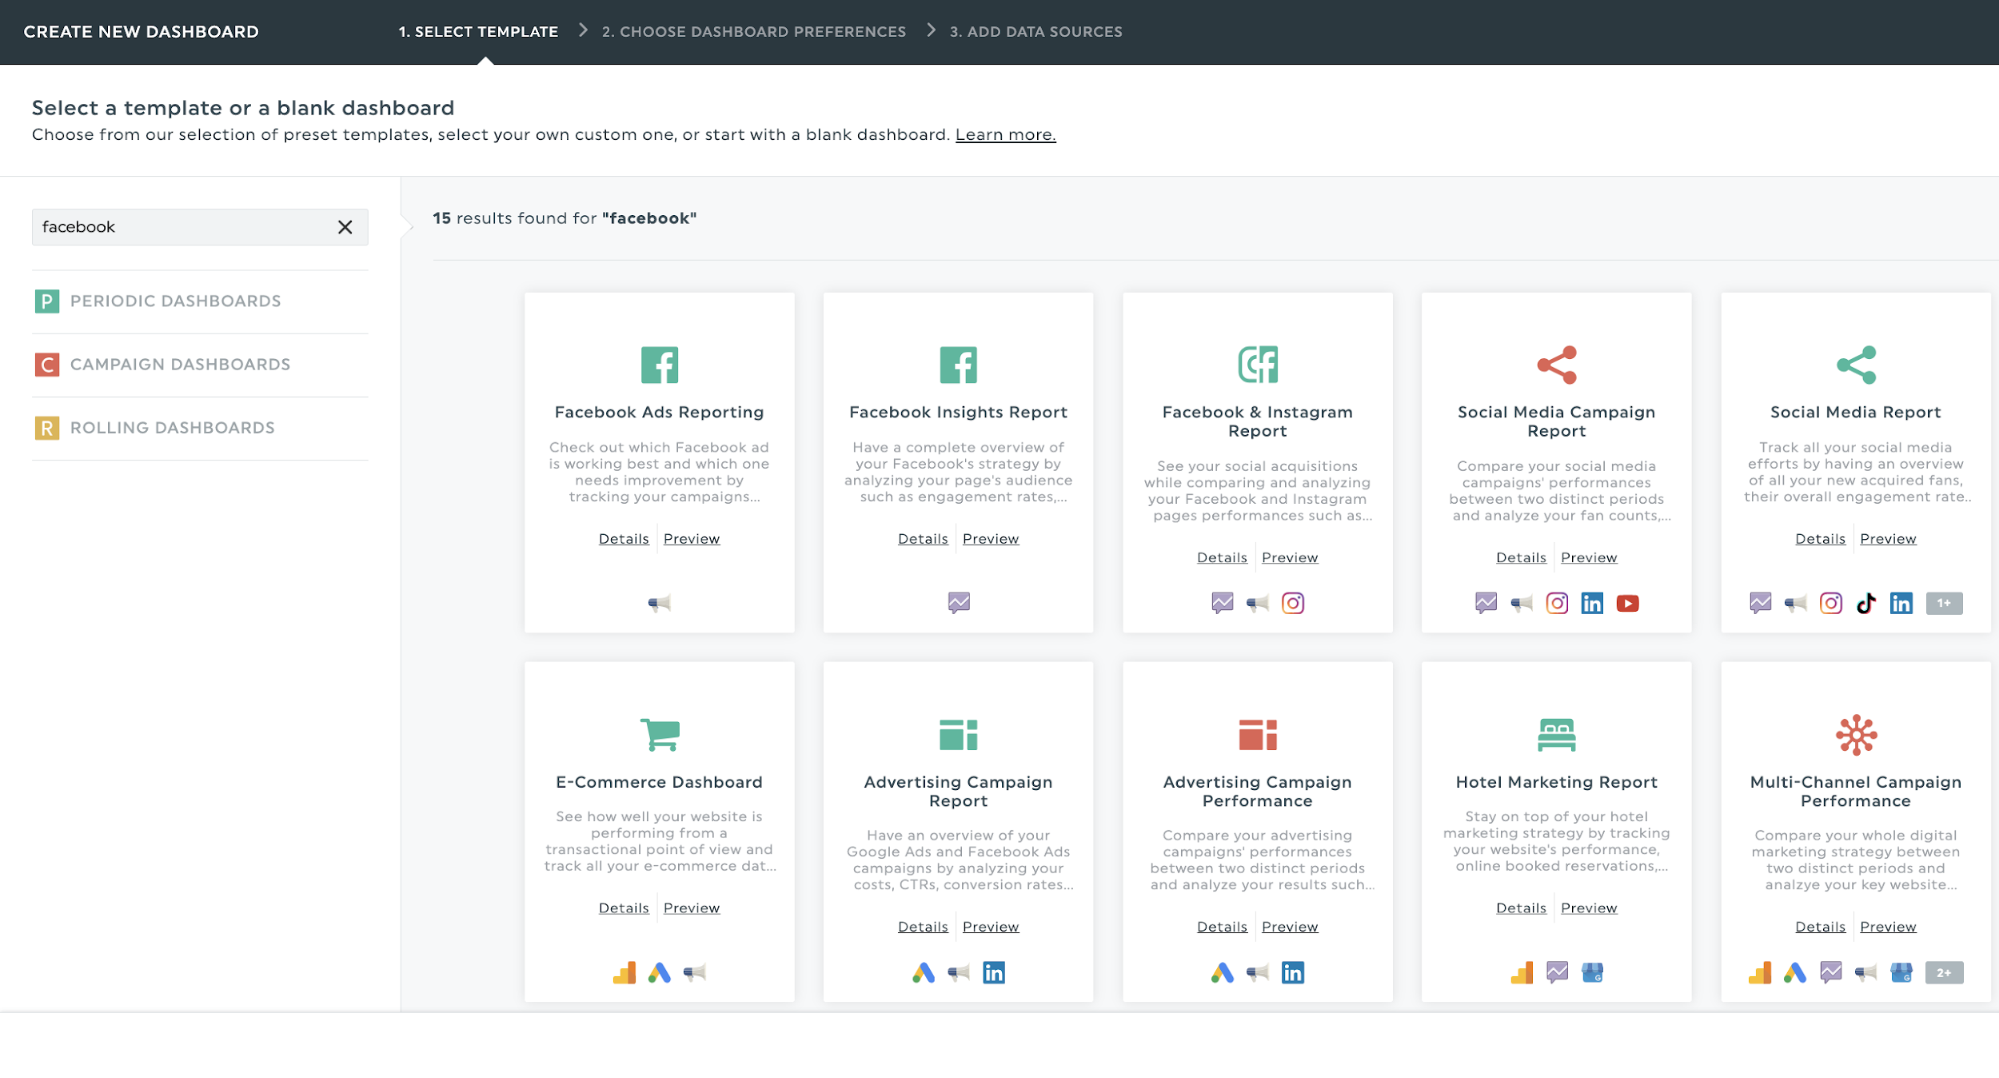Click the LinkedIn icon under Social Media Campaign Report
The width and height of the screenshot is (1999, 1078).
coord(1592,603)
